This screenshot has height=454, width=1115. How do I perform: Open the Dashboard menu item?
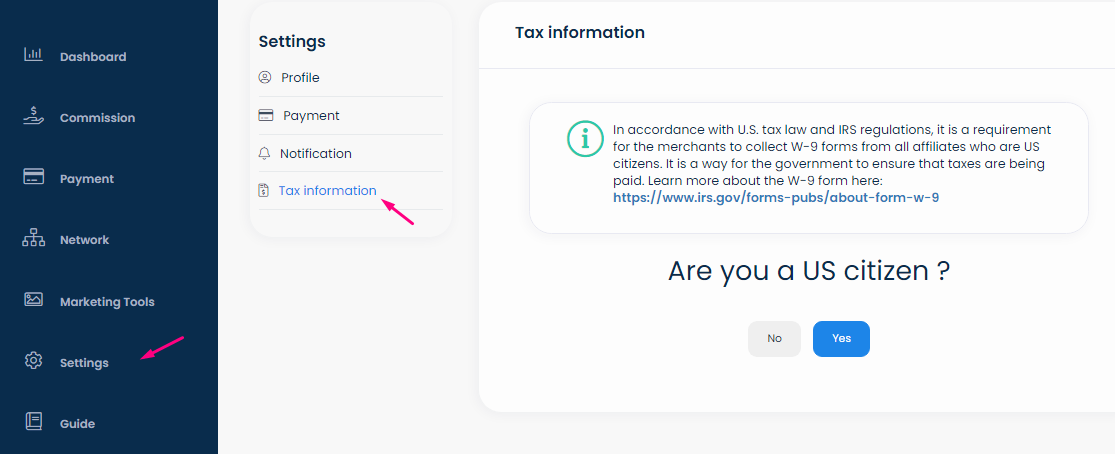click(93, 57)
